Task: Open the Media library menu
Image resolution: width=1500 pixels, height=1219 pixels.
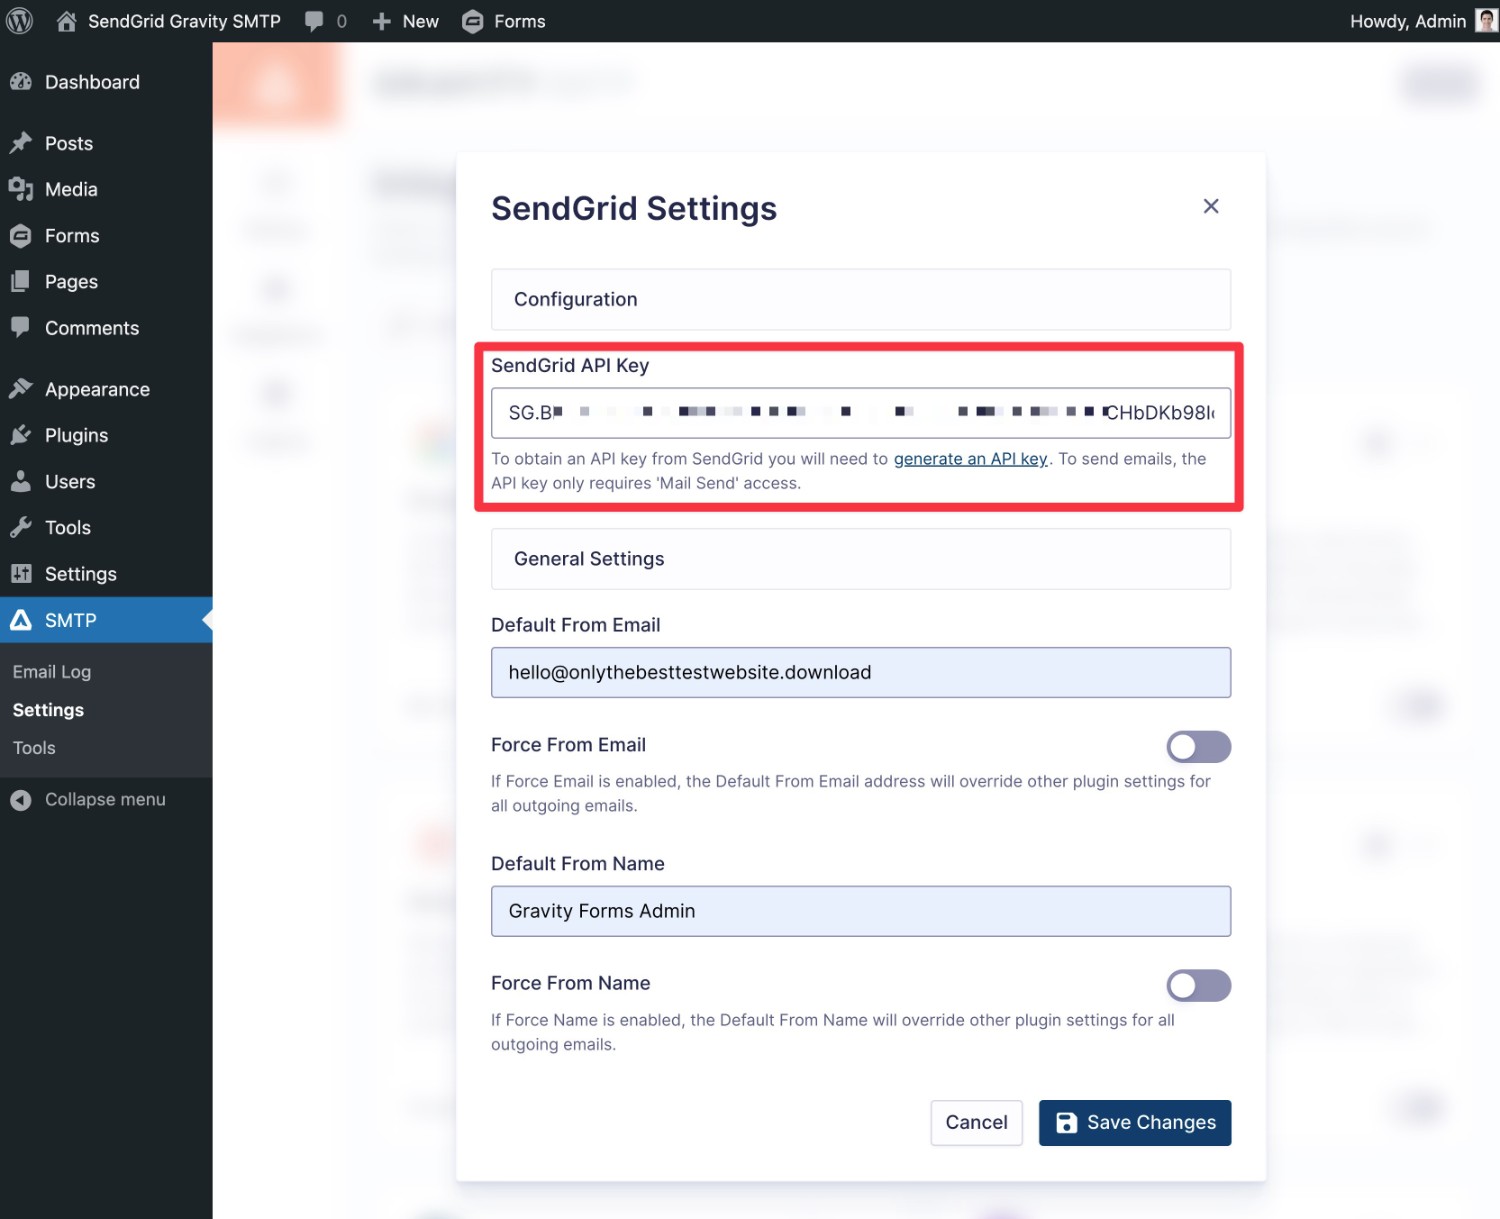Action: pos(106,189)
